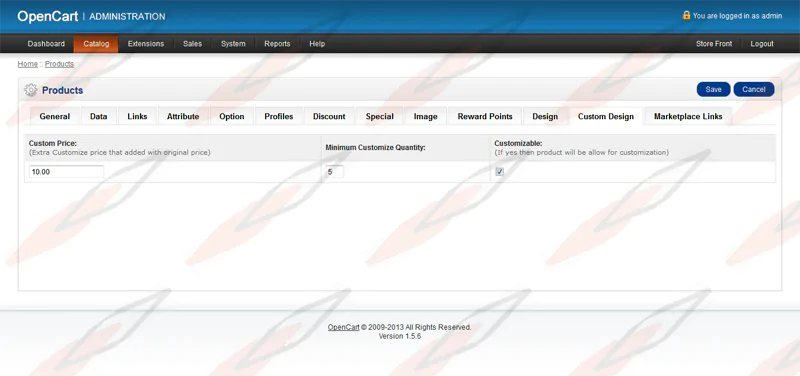Go to the Reward Points tab
Screen dimensions: 800x376
485,116
